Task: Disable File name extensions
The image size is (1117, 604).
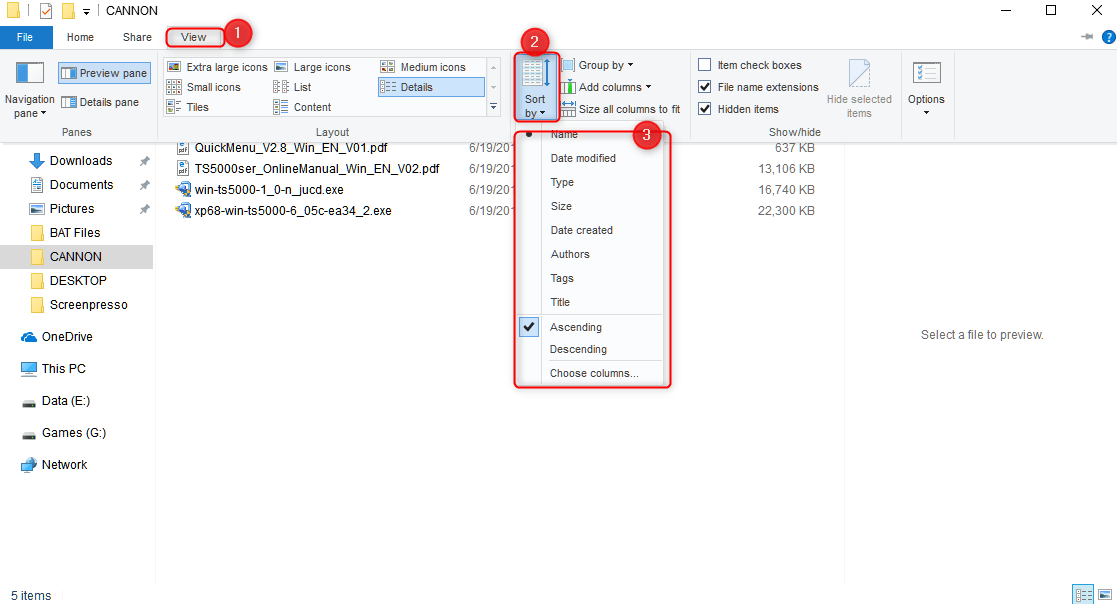Action: tap(705, 87)
